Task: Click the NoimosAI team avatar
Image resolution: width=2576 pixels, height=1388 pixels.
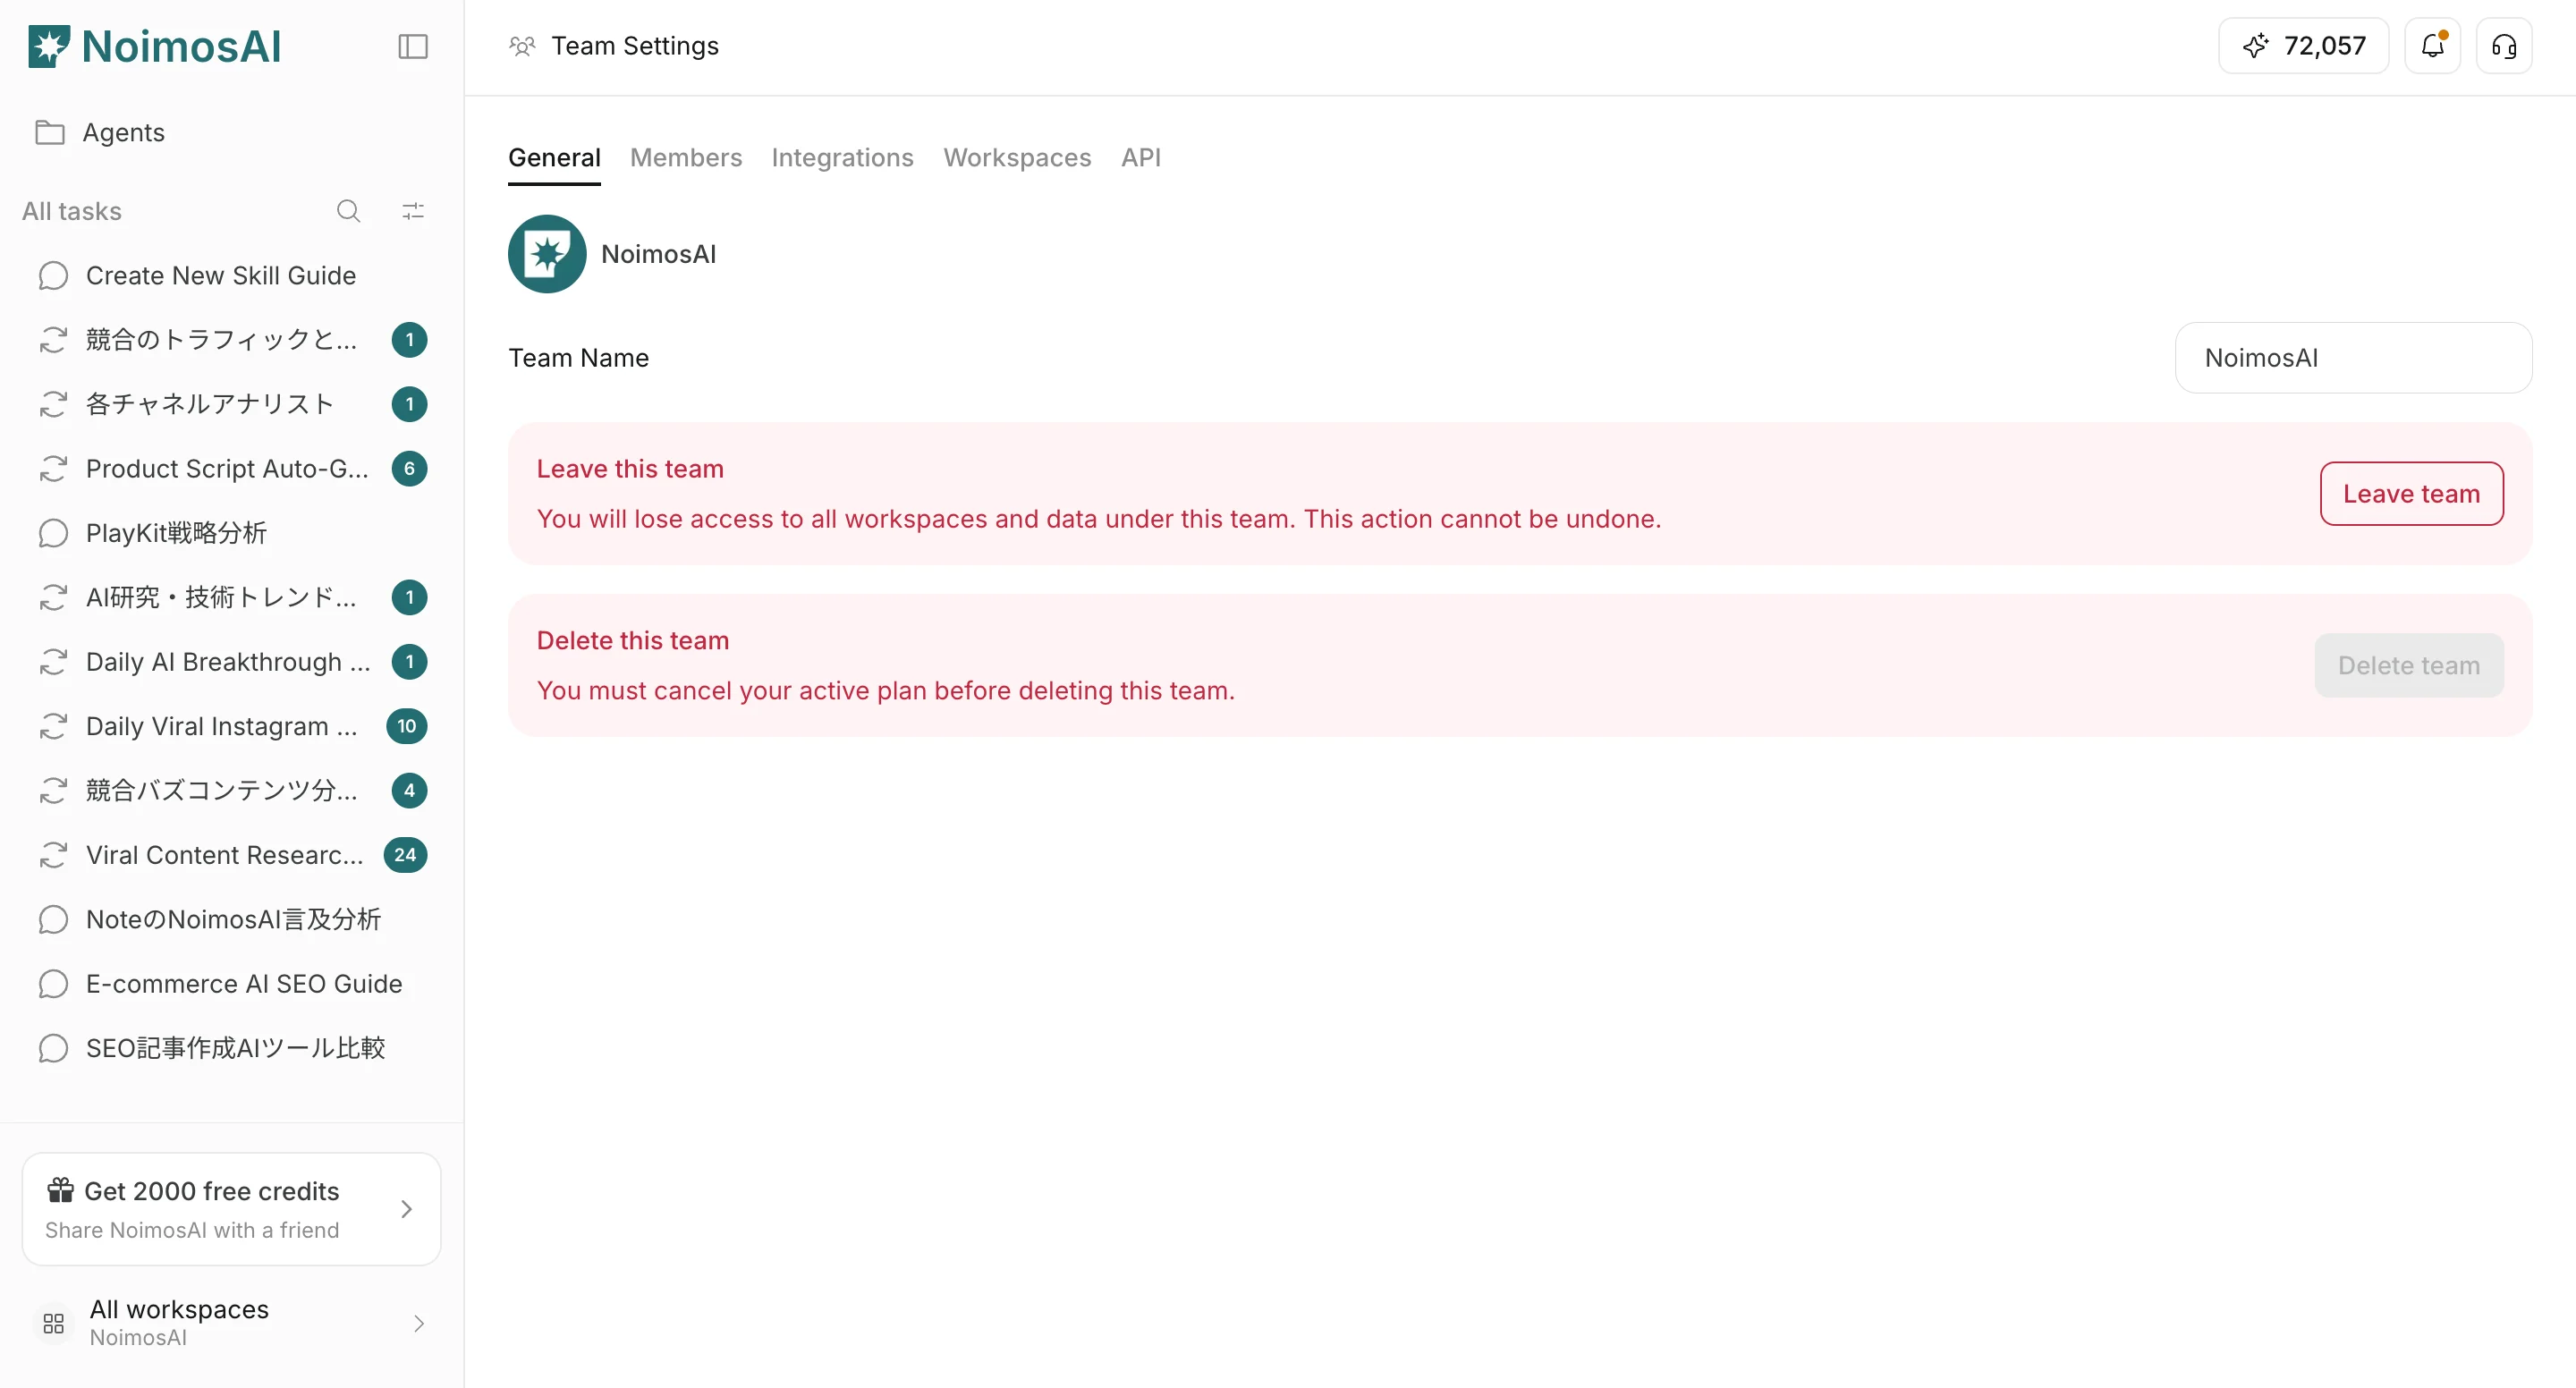Action: coord(547,254)
